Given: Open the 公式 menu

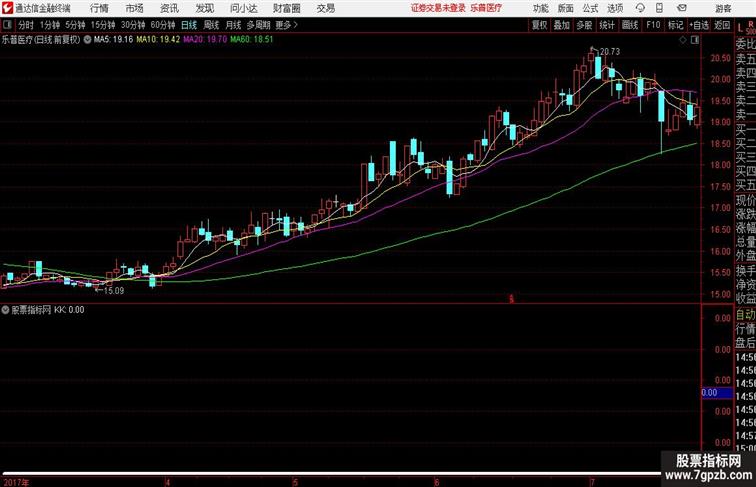Looking at the screenshot, I should [x=590, y=8].
